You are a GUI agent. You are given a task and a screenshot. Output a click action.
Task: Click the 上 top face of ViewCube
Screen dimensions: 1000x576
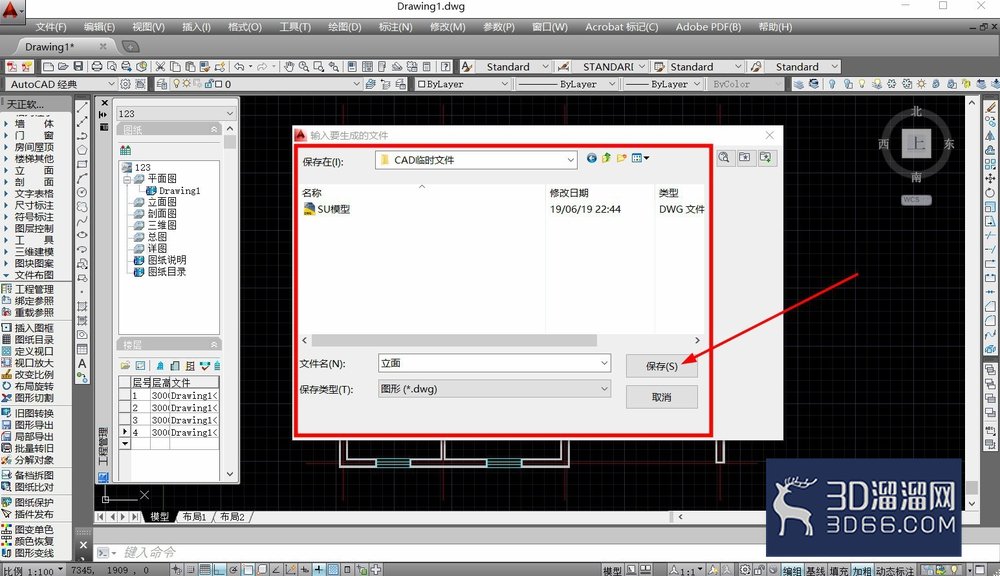pyautogui.click(x=916, y=143)
